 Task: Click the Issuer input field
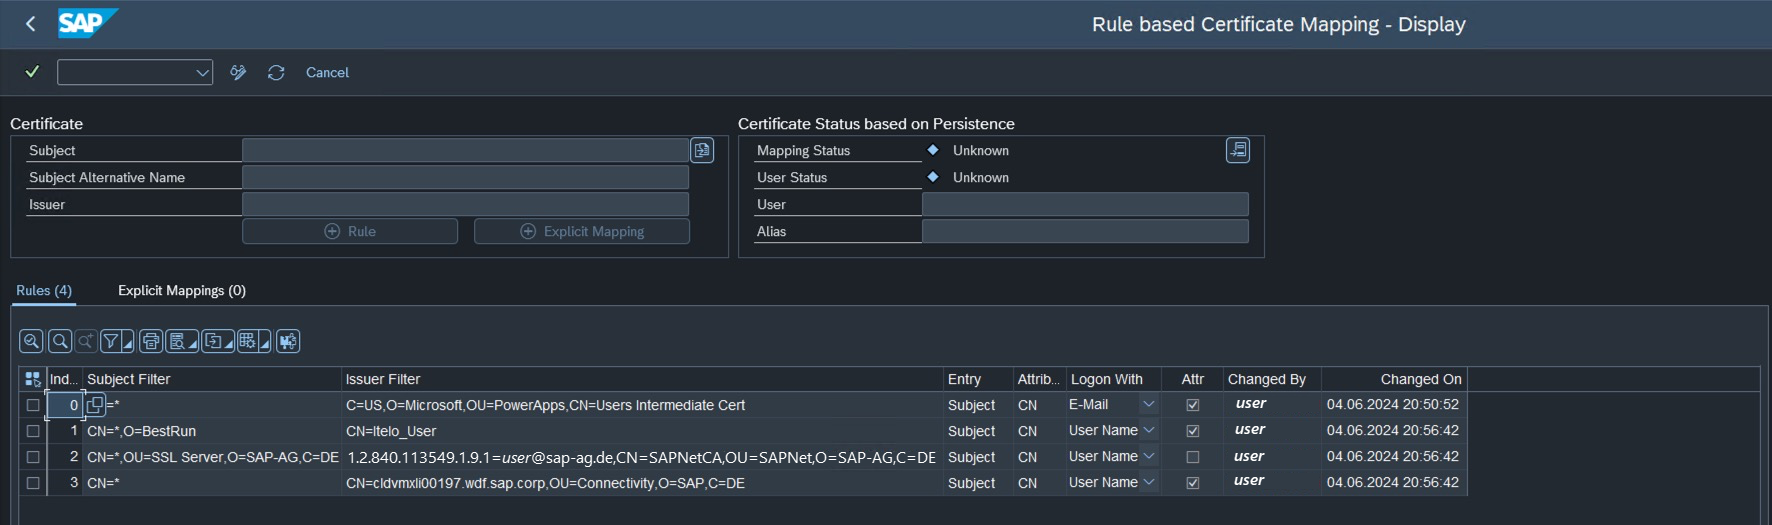(465, 204)
